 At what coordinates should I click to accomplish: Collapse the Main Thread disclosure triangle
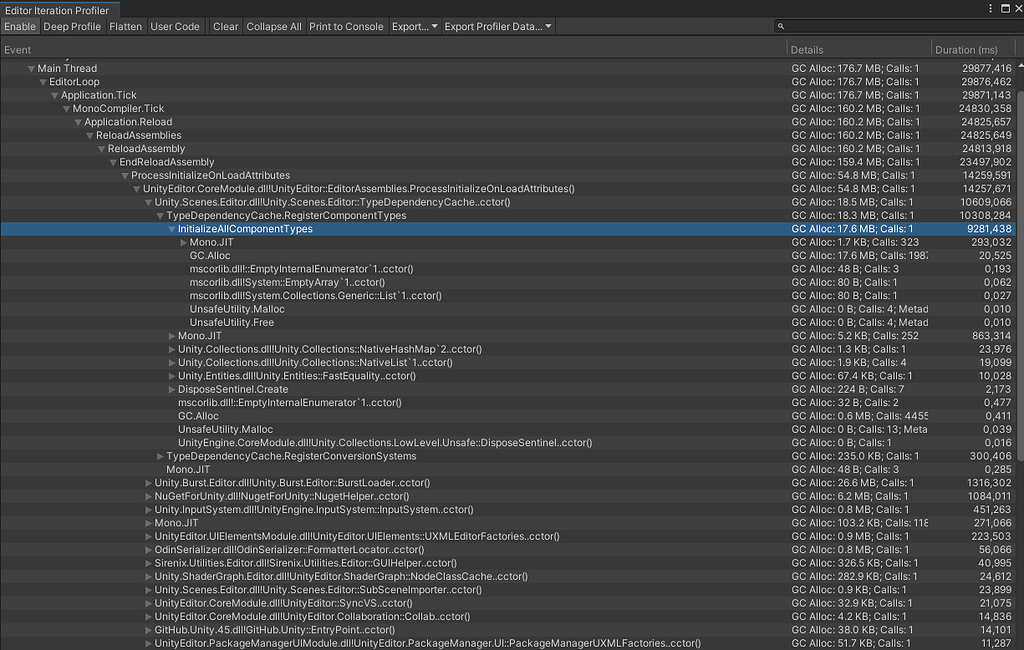[33, 68]
